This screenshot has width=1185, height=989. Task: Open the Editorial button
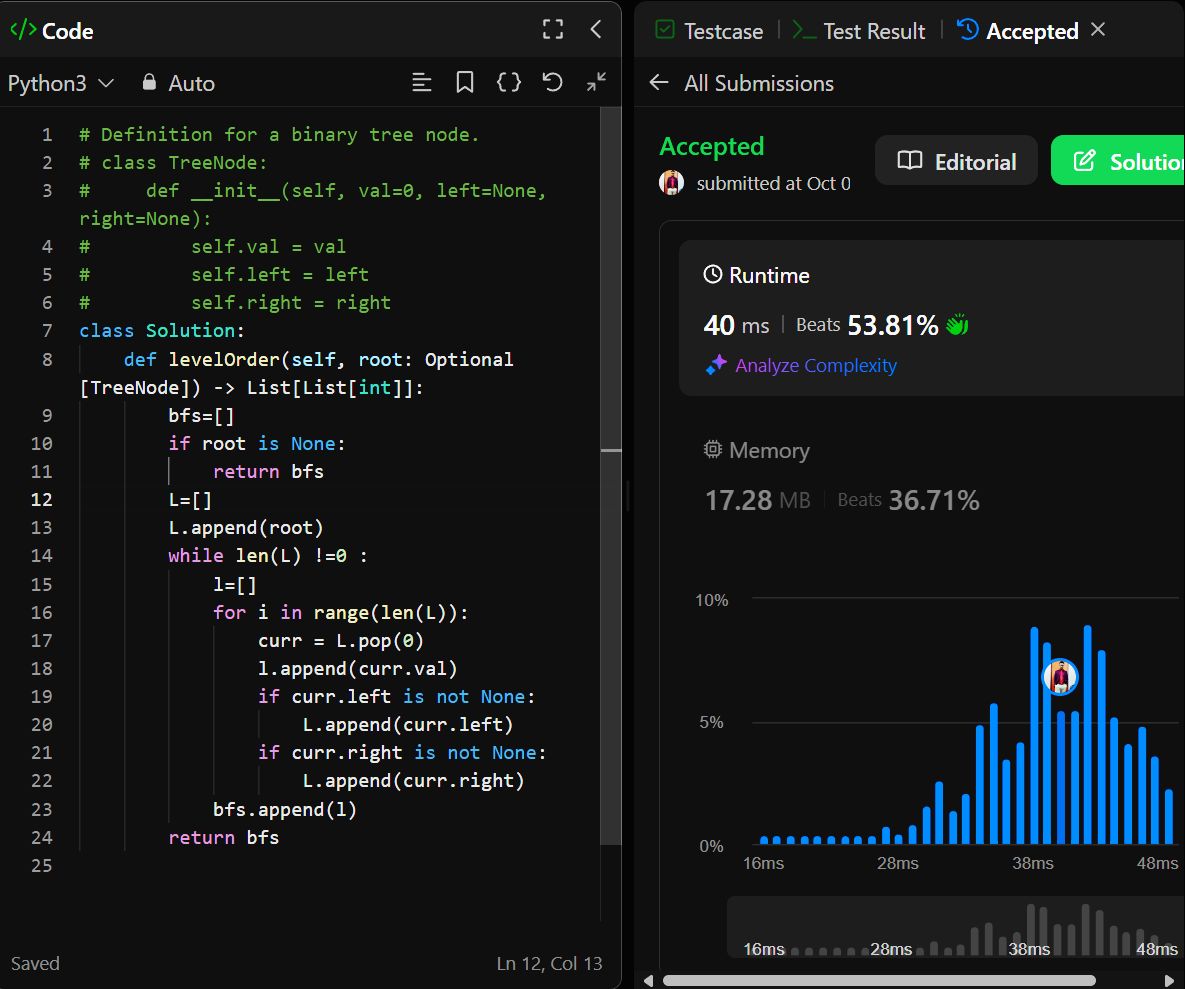(x=956, y=161)
